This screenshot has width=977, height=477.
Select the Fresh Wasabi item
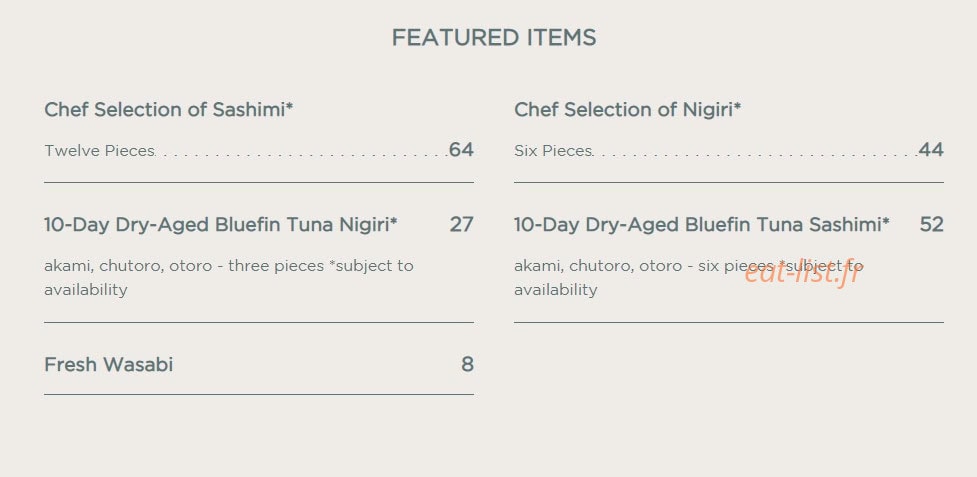108,364
